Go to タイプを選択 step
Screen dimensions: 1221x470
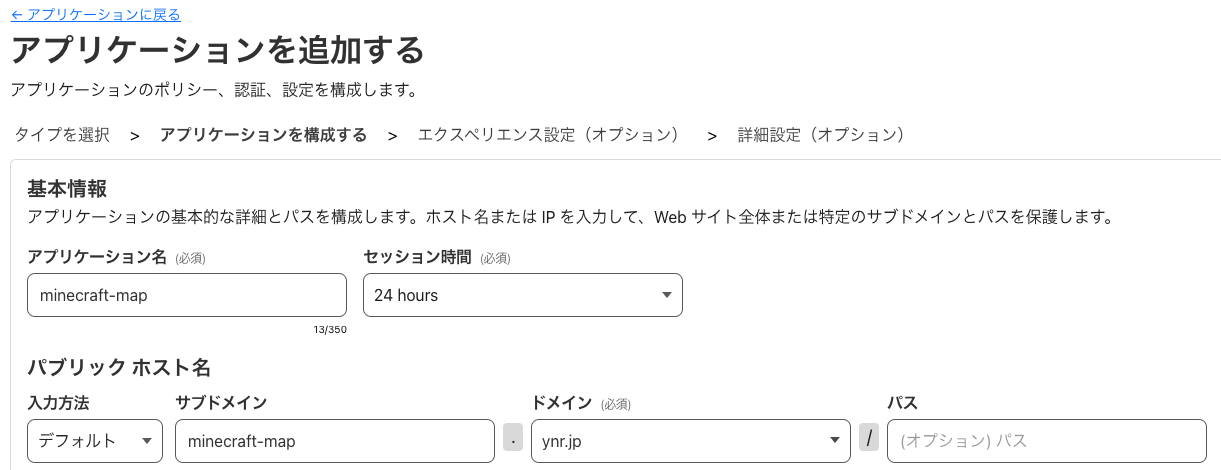tap(62, 135)
